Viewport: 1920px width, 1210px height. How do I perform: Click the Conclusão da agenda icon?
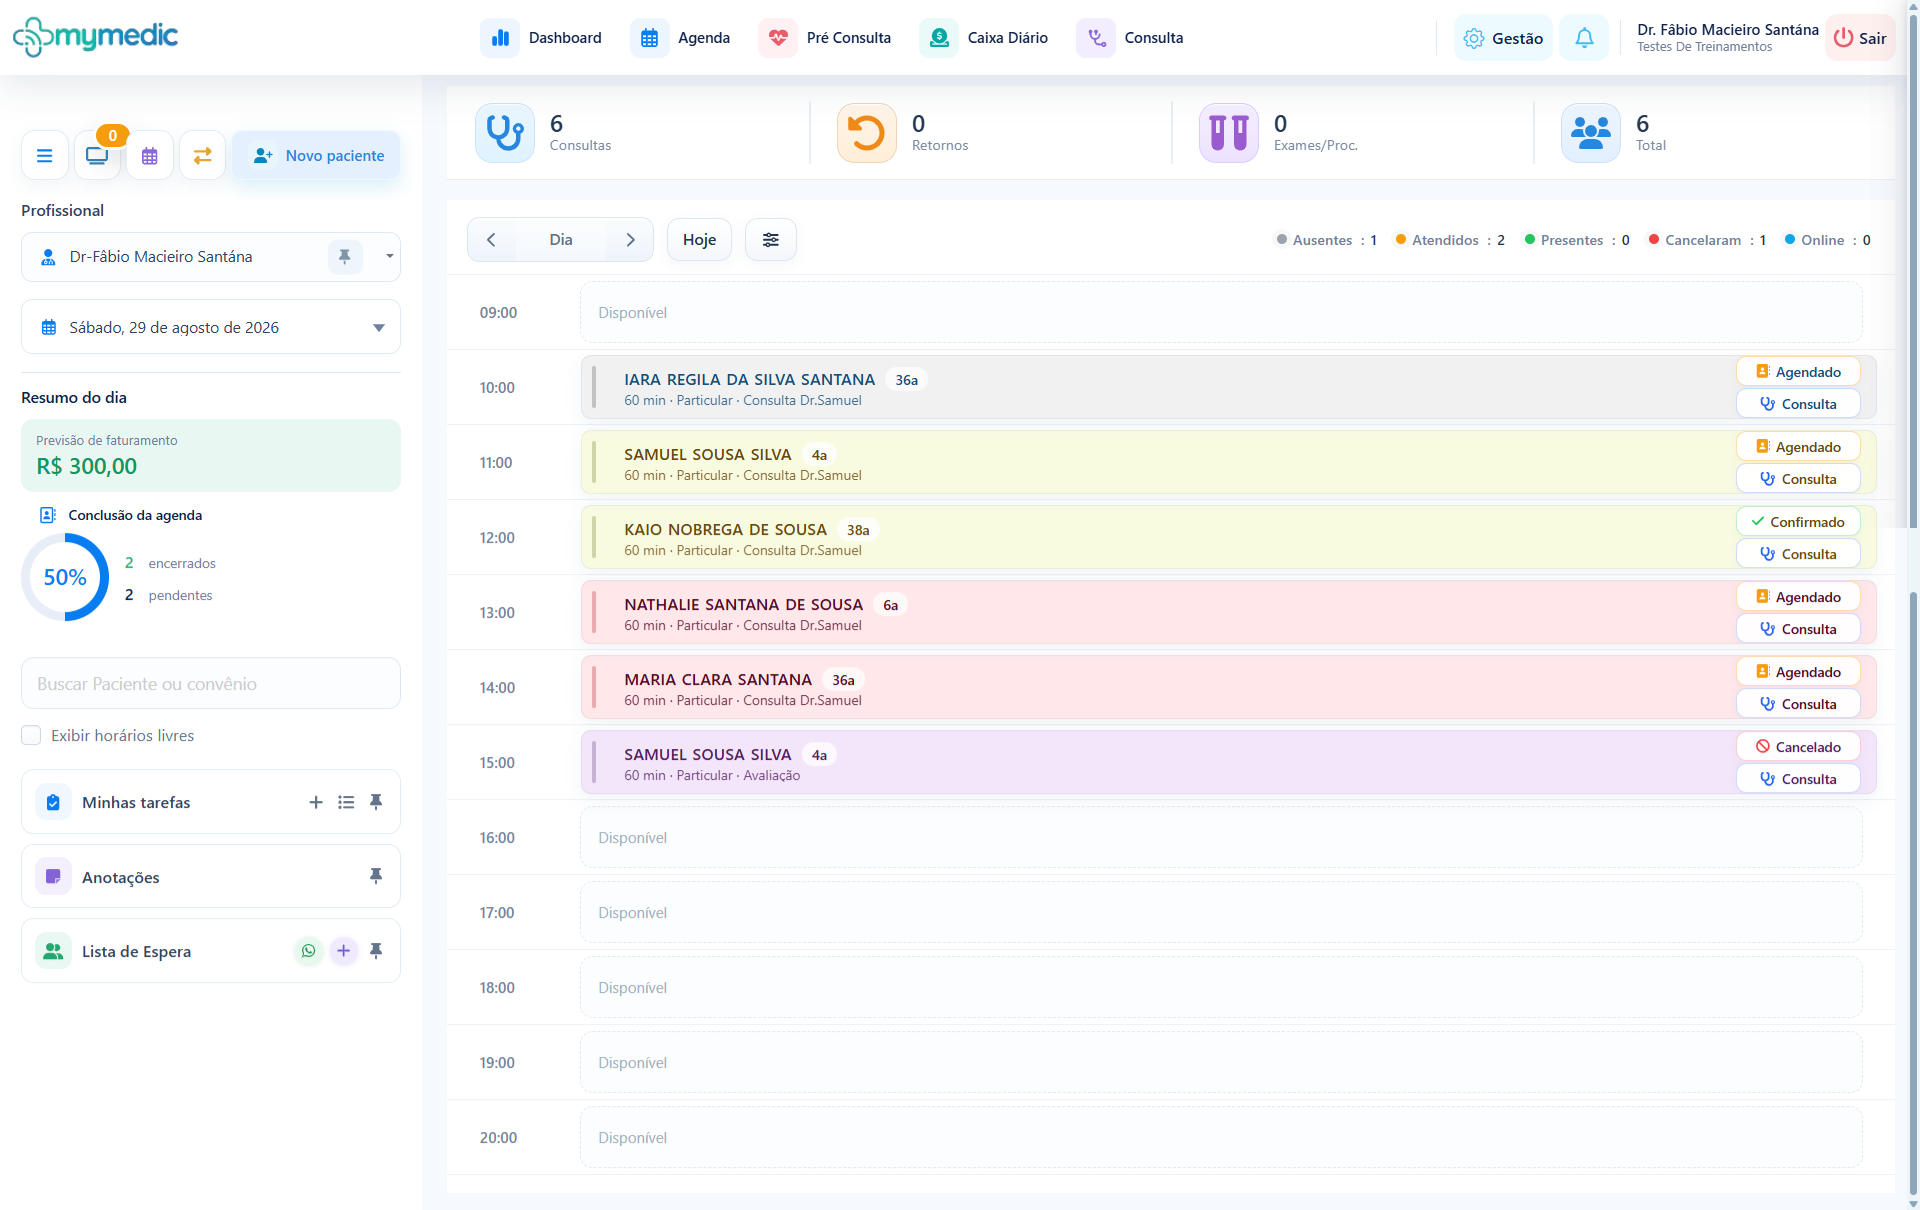(47, 515)
